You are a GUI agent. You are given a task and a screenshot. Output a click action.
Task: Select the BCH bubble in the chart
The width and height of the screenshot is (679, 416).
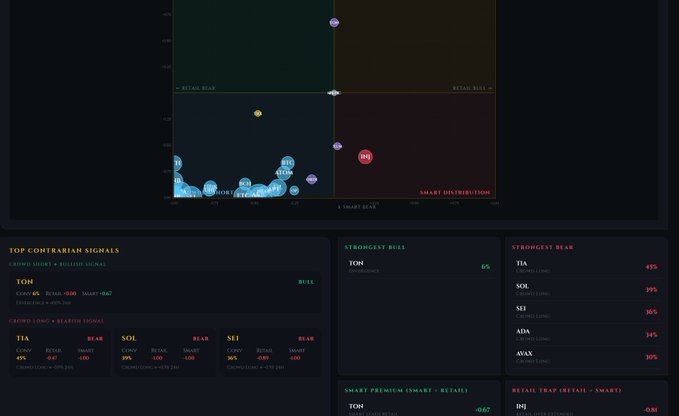[x=245, y=184]
